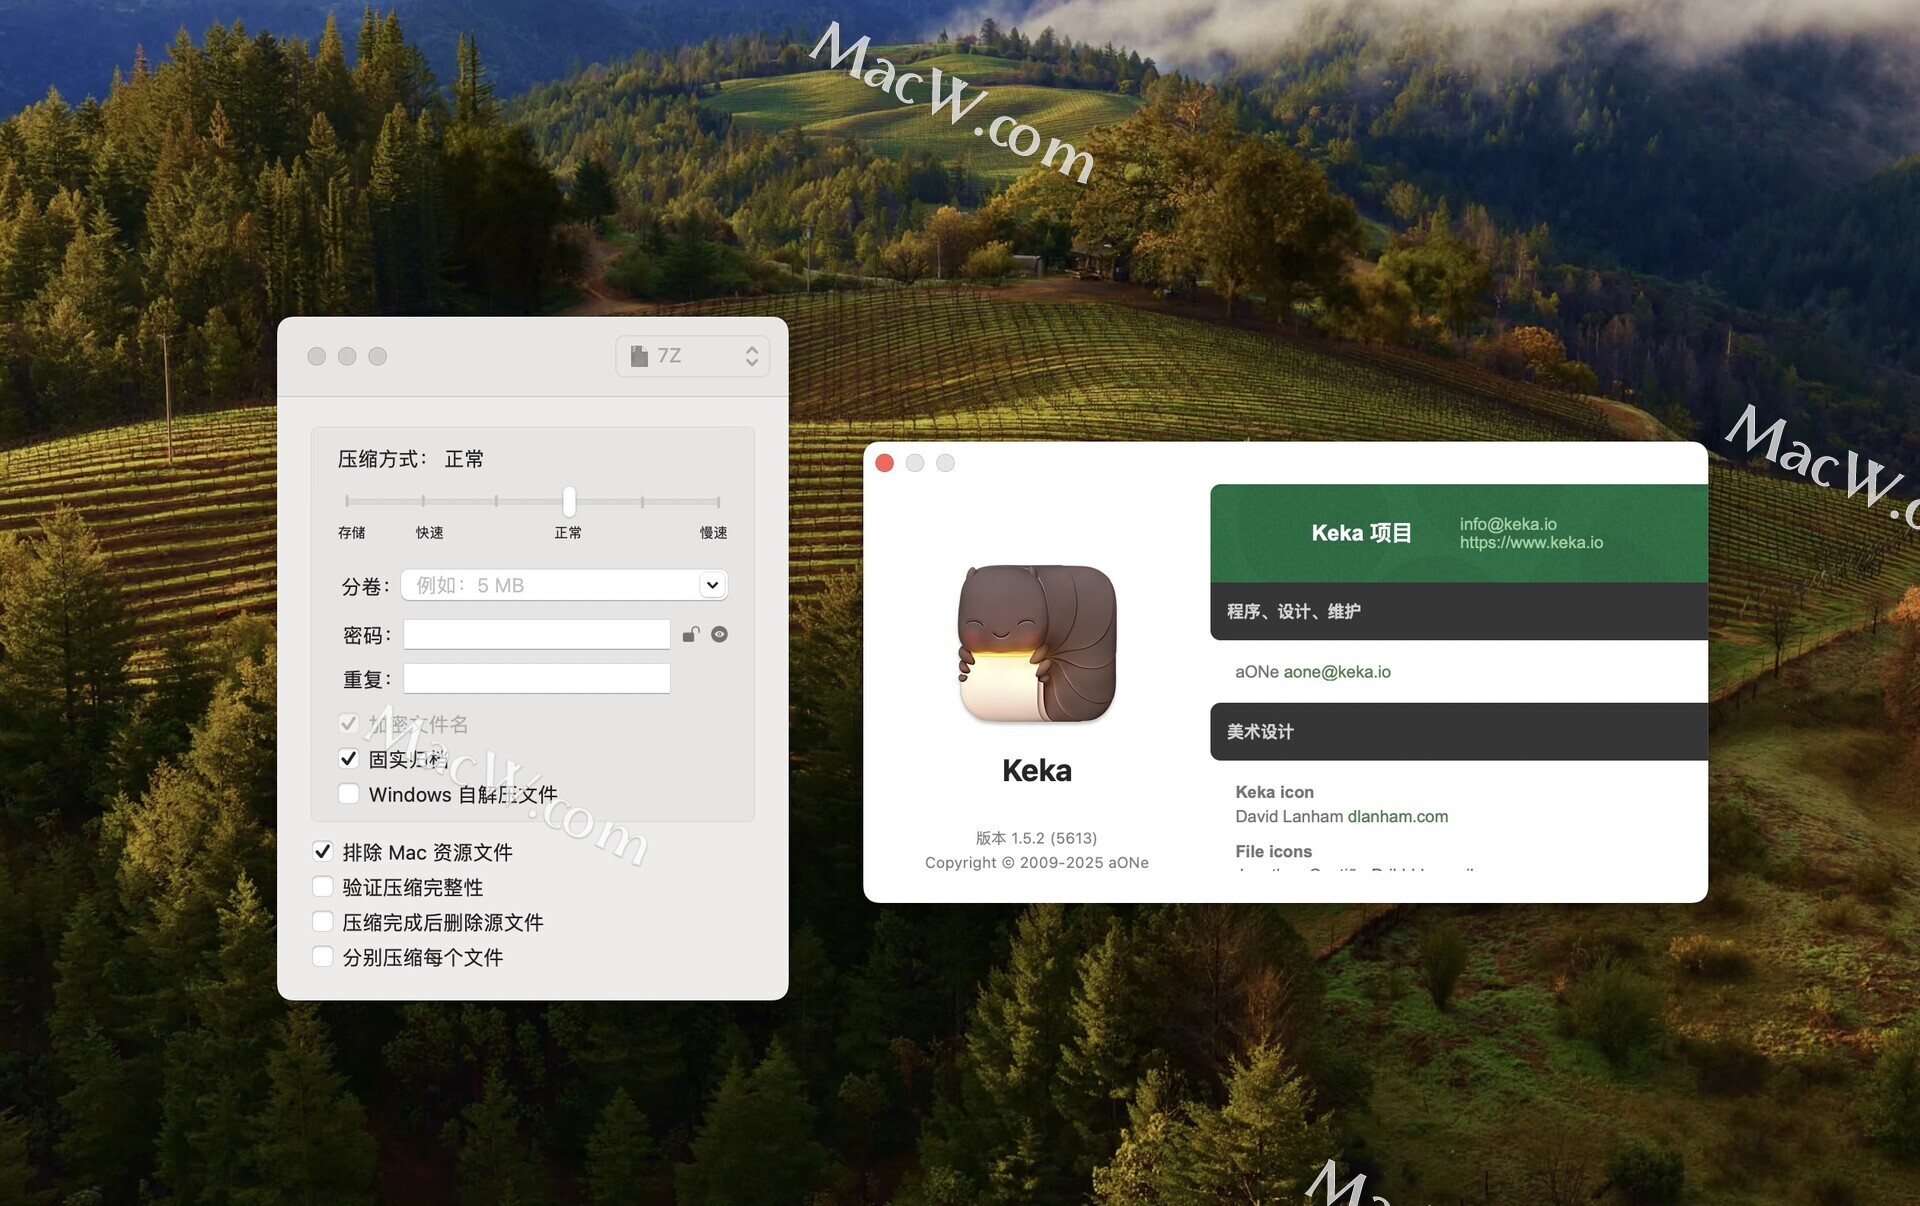
Task: Click the Copyright 2009-2025 aONe text
Action: pyautogui.click(x=1037, y=862)
